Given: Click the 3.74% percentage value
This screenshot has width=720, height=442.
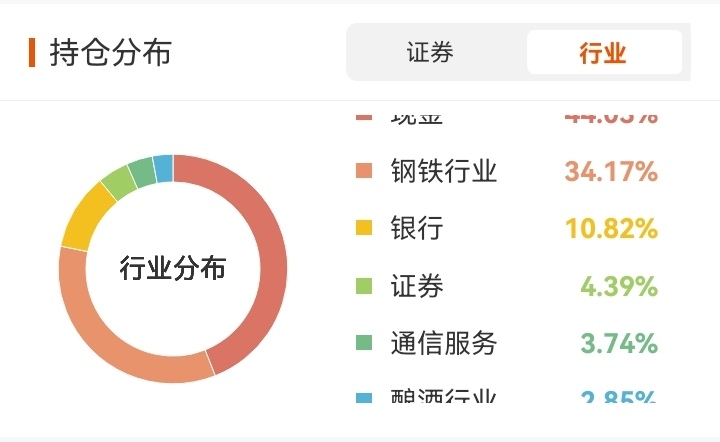Looking at the screenshot, I should (619, 343).
